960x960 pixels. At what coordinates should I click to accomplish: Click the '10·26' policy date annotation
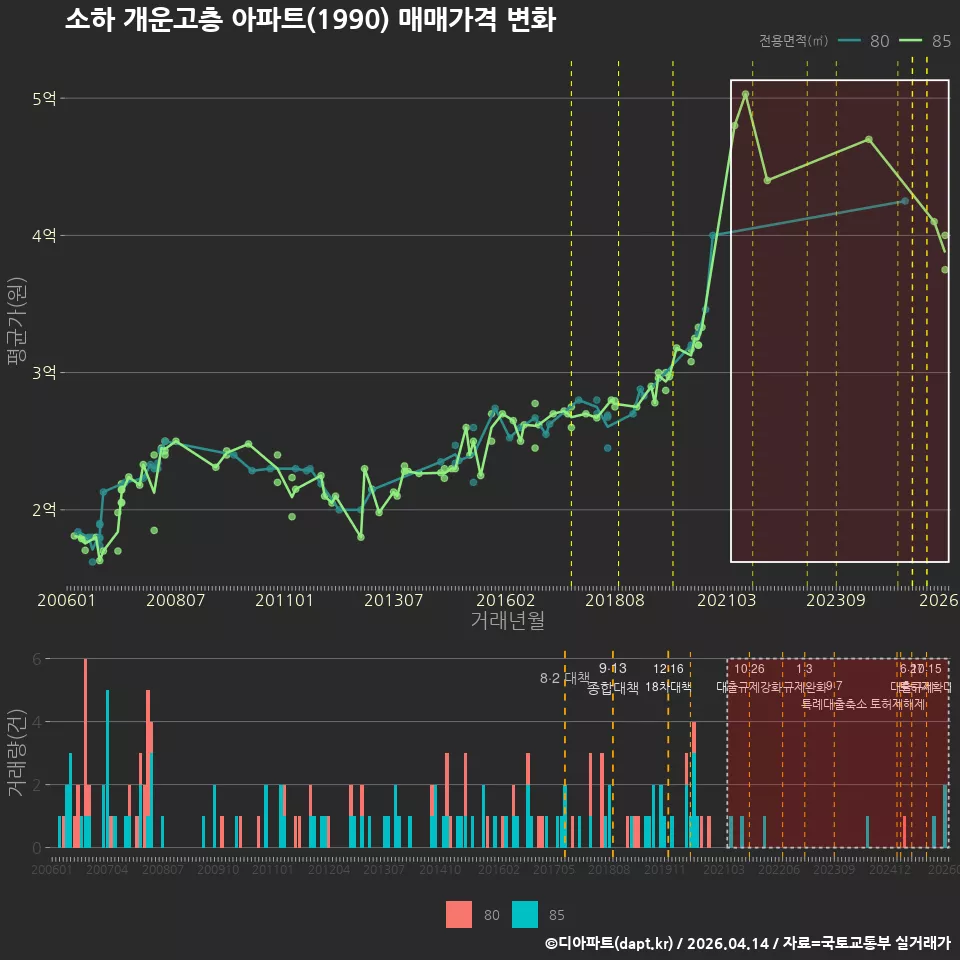[x=749, y=669]
